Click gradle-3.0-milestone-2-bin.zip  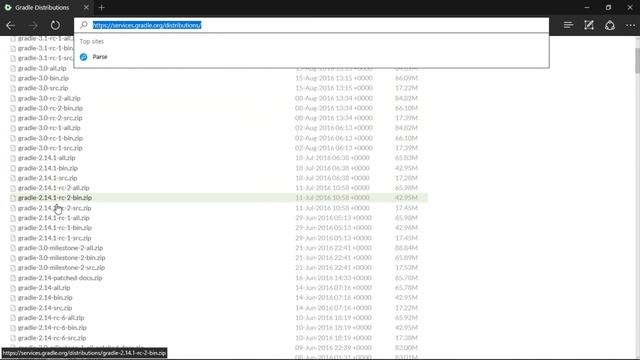pos(62,258)
